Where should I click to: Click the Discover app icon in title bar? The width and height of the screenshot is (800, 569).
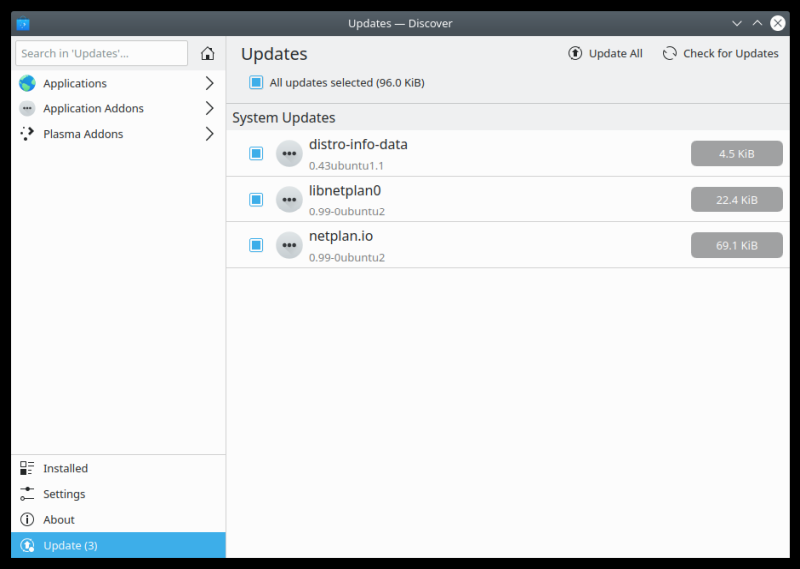coord(23,23)
